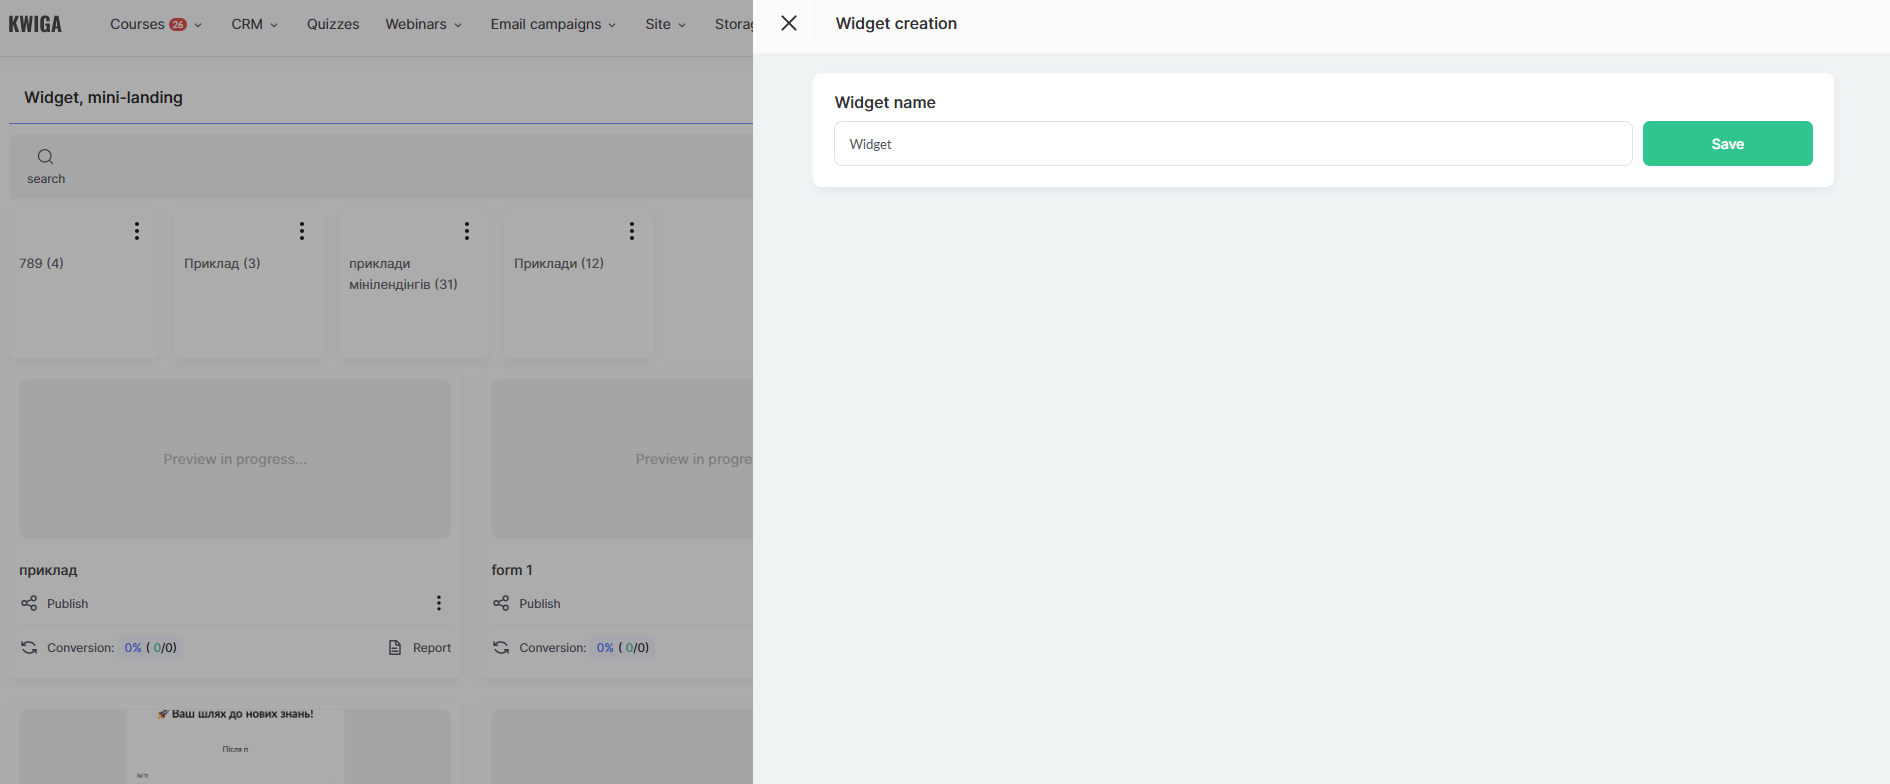The image size is (1890, 784).
Task: Click share icon for приклад widget
Action: tap(29, 603)
